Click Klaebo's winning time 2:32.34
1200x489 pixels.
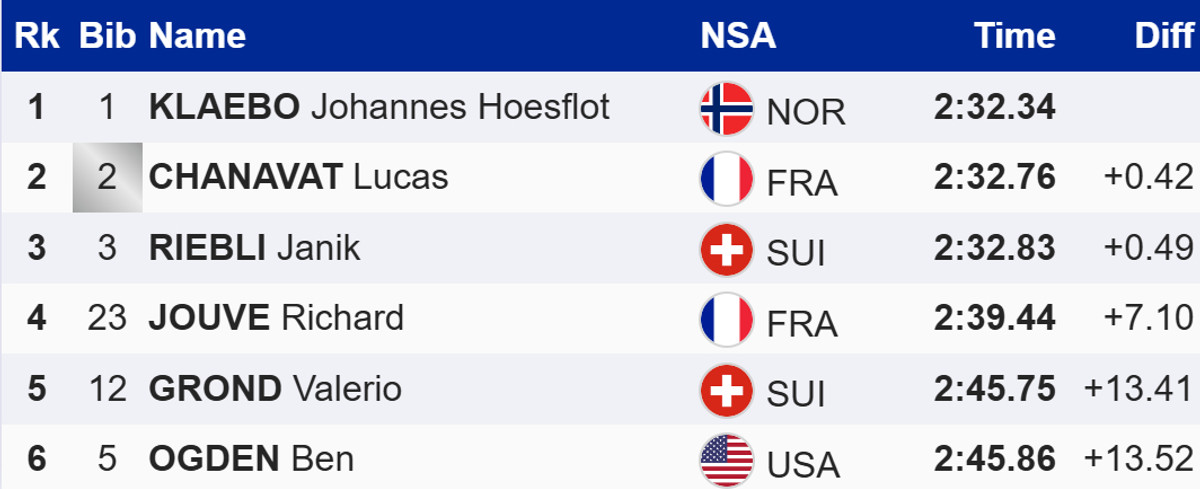[995, 107]
